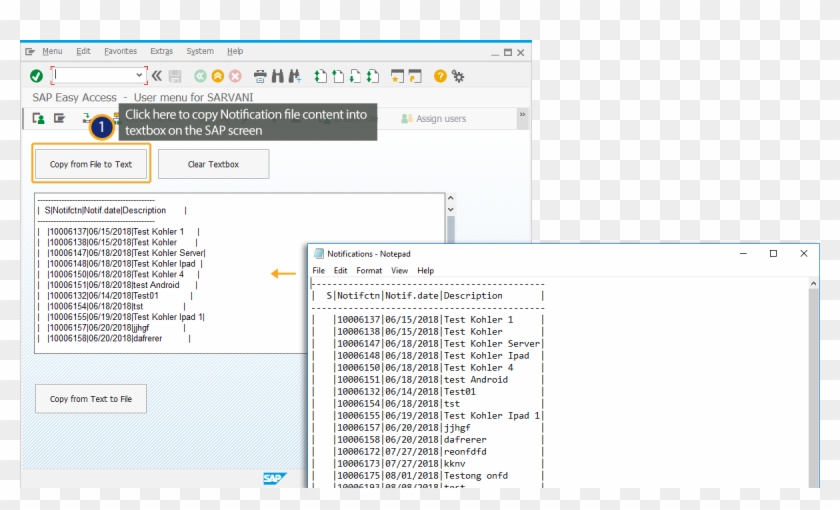The height and width of the screenshot is (510, 840).
Task: Click the Notepad scrollbar up arrow
Action: point(813,283)
